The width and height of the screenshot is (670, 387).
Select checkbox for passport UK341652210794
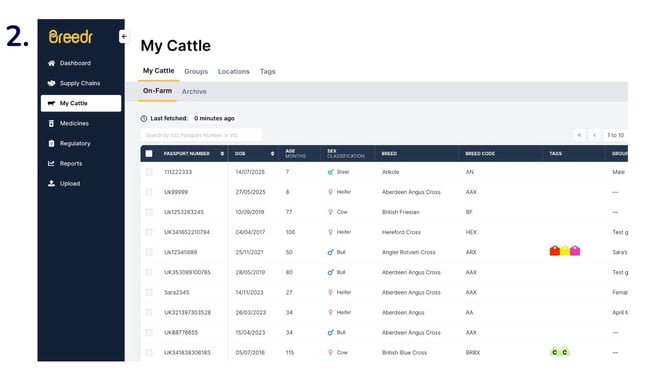pos(149,232)
